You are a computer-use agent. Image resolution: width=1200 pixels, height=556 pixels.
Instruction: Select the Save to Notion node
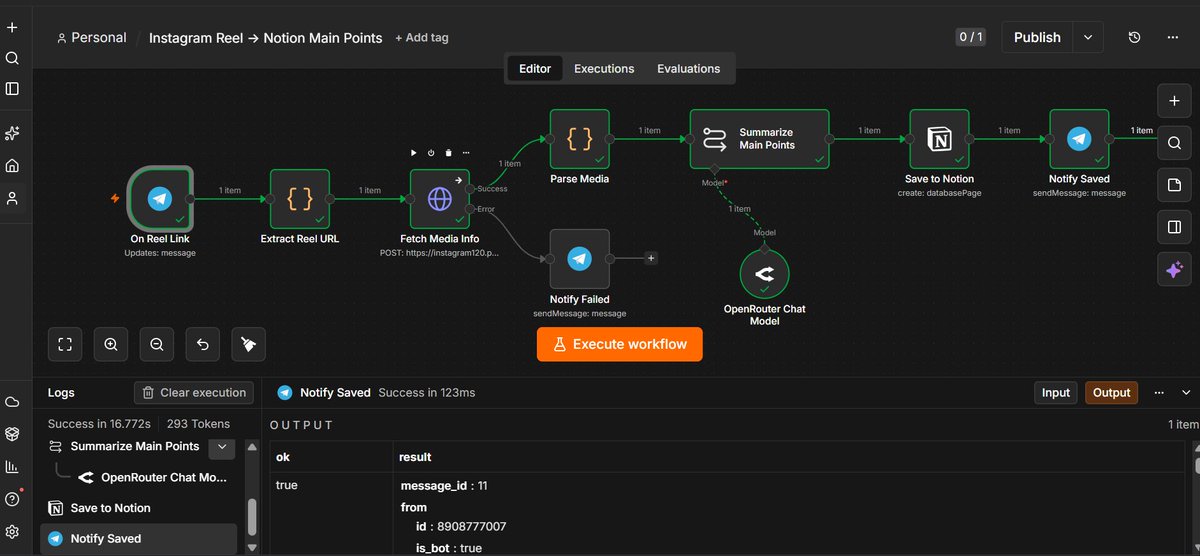coord(939,139)
